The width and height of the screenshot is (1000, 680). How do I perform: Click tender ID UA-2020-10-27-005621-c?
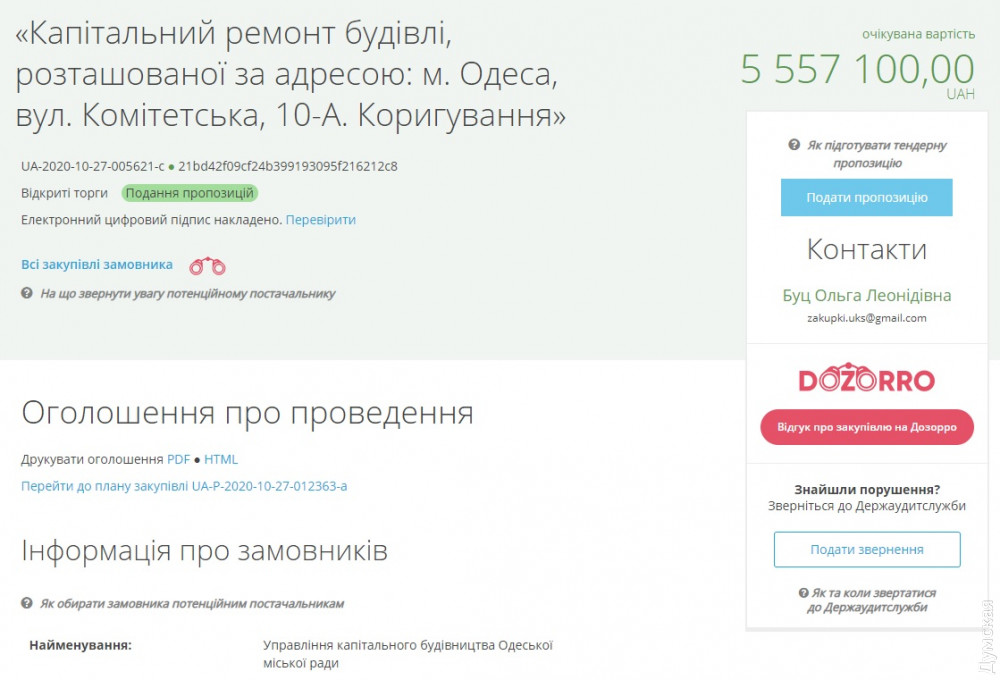(92, 167)
